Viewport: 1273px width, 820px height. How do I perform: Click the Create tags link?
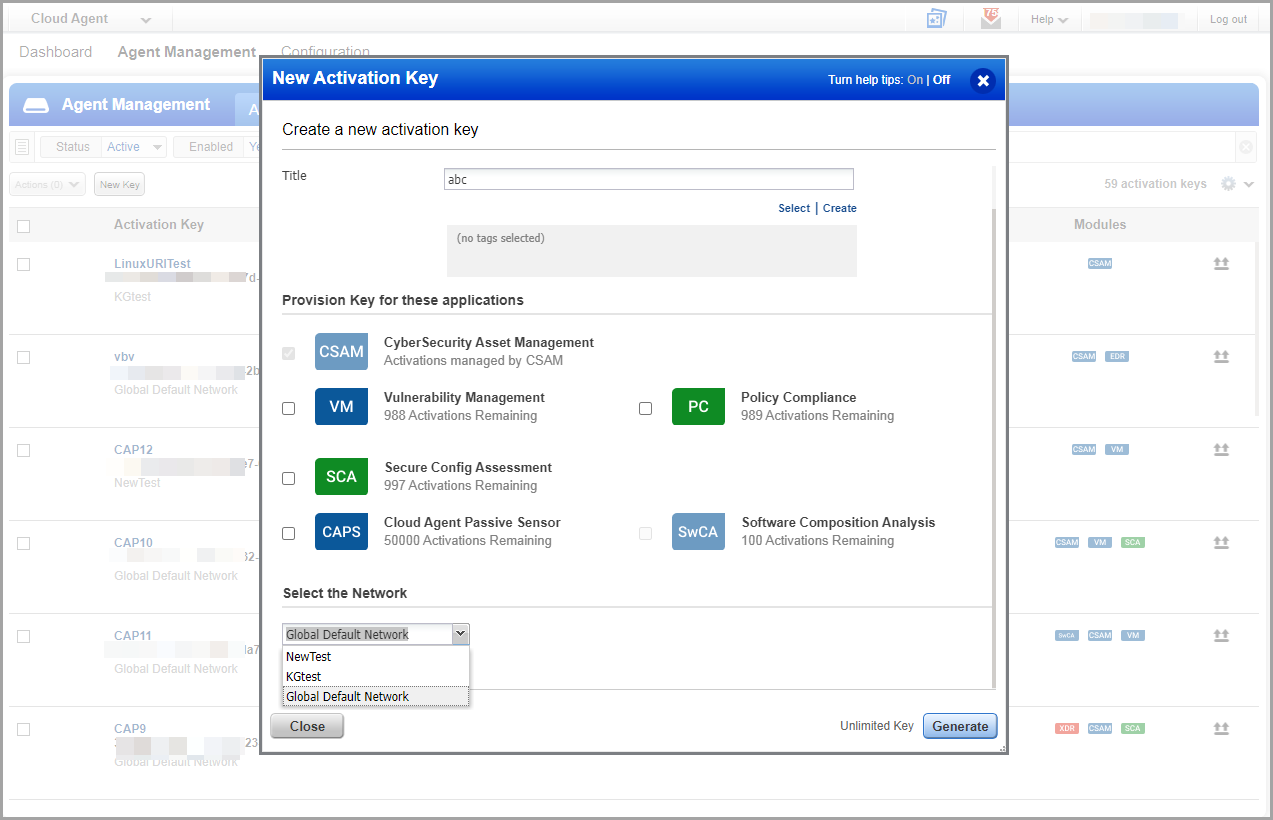tap(839, 208)
